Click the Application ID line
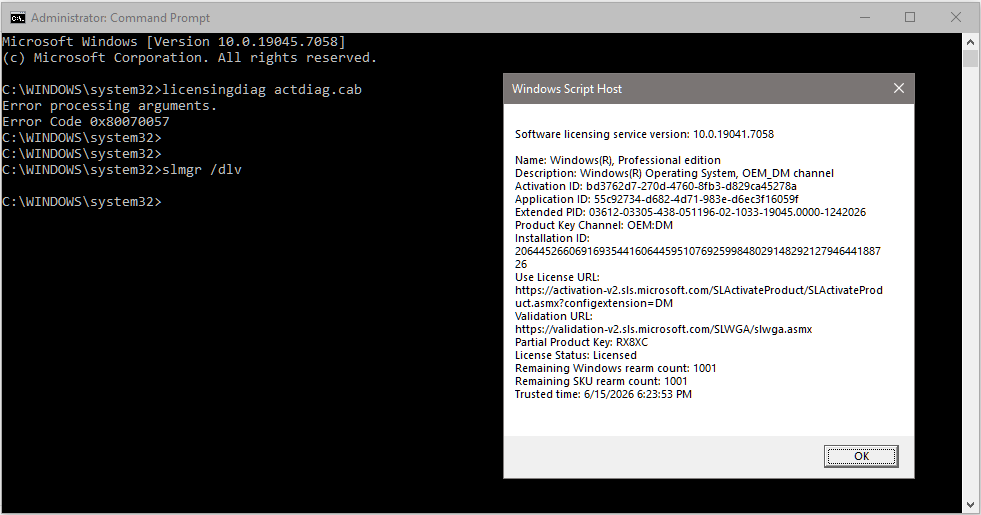 [656, 200]
